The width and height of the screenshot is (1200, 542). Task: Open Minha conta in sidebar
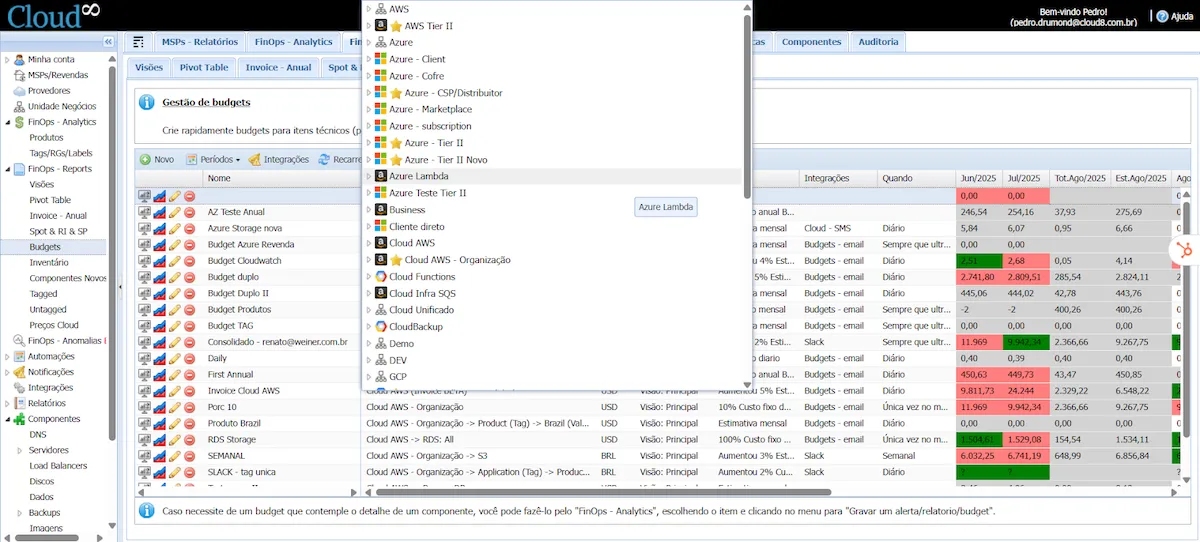pyautogui.click(x=50, y=59)
